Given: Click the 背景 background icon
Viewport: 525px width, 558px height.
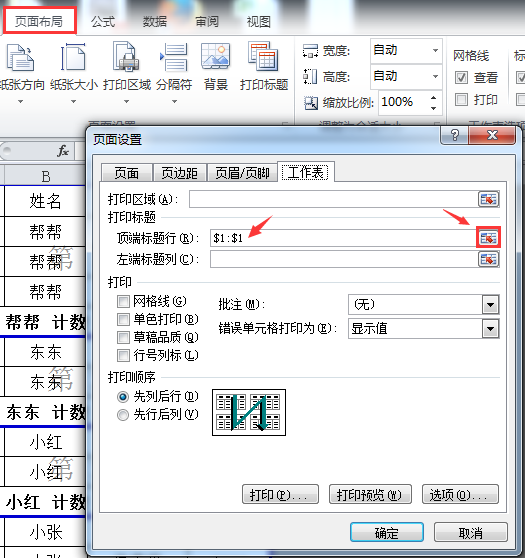Looking at the screenshot, I should (216, 57).
